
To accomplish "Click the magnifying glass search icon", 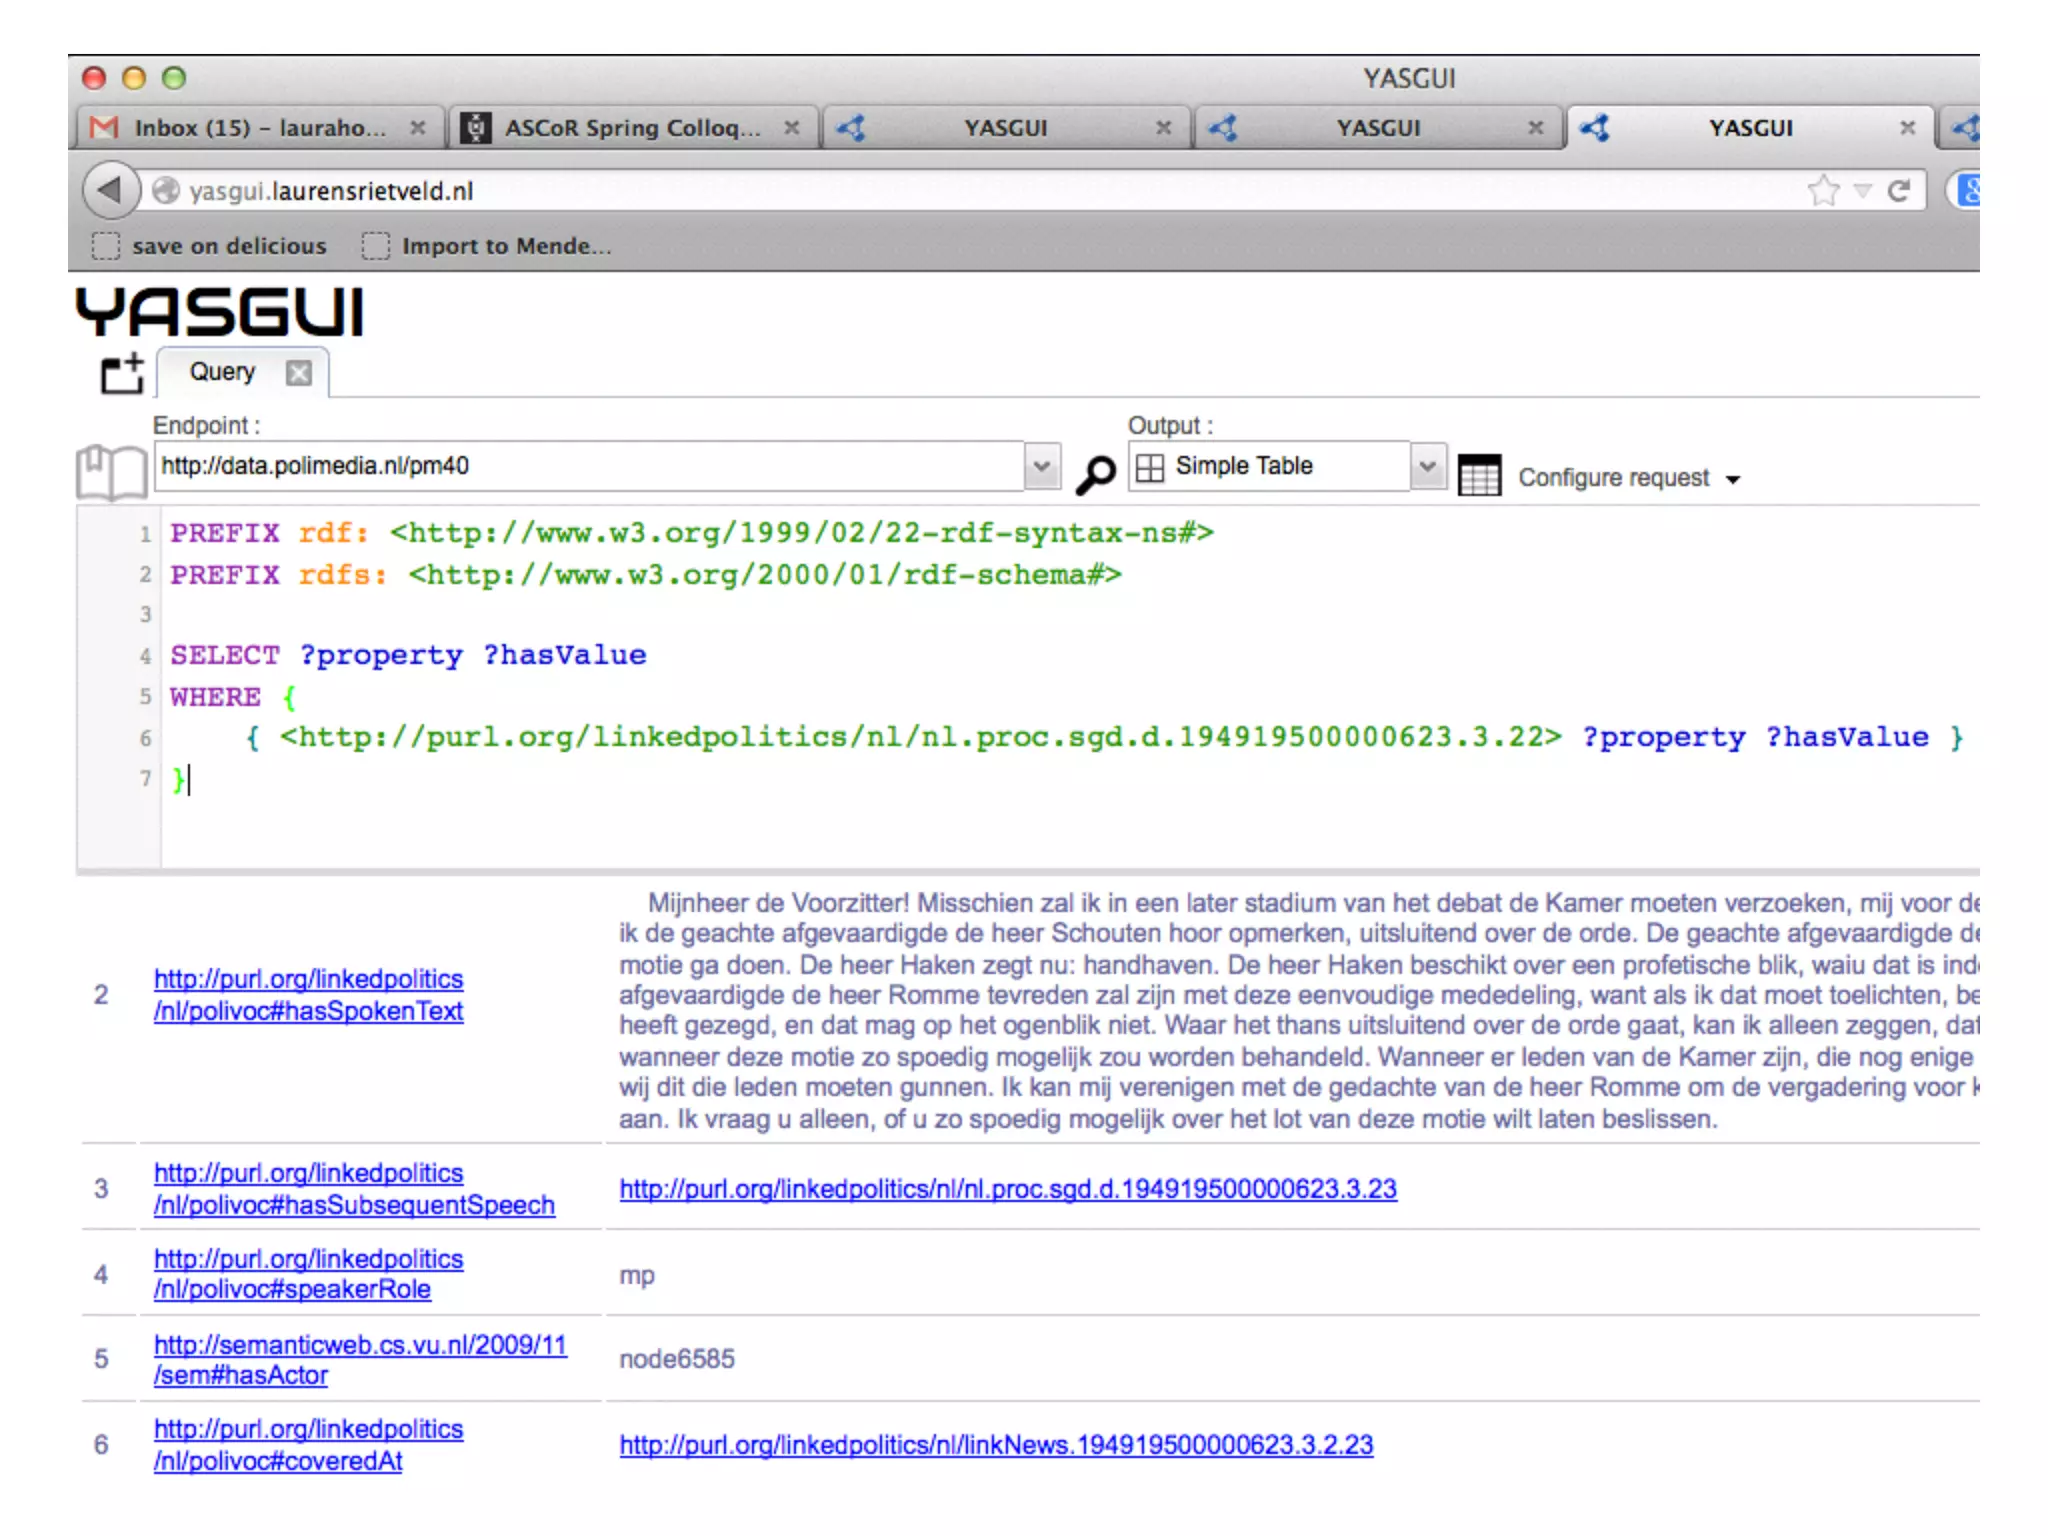I will coord(1095,474).
